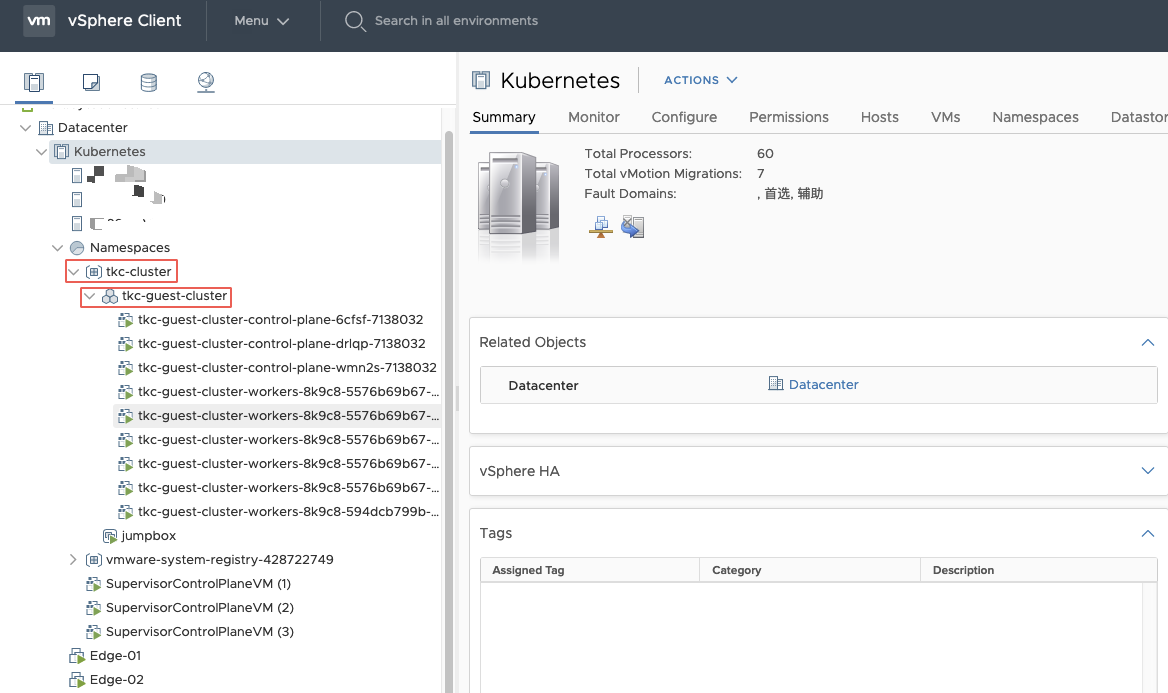
Task: Collapse the Namespaces tree node
Action: coord(57,247)
